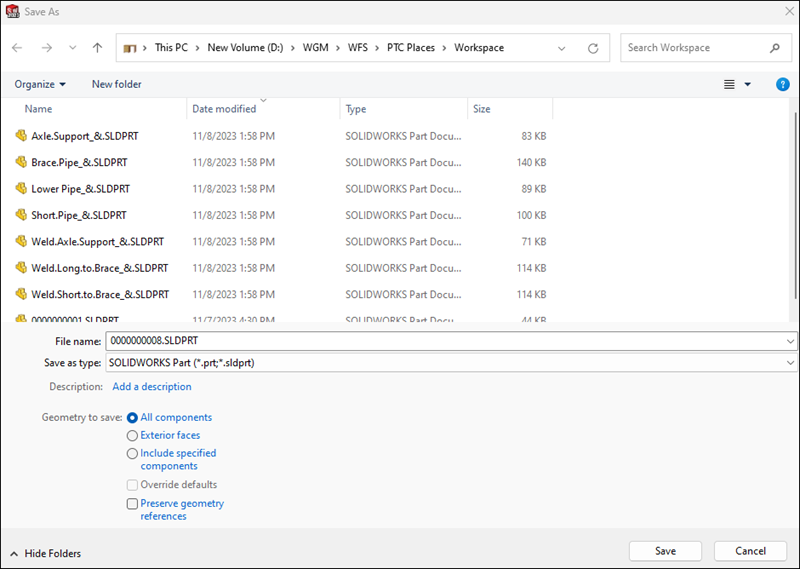
Task: Click WFS in the address path
Action: [358, 47]
